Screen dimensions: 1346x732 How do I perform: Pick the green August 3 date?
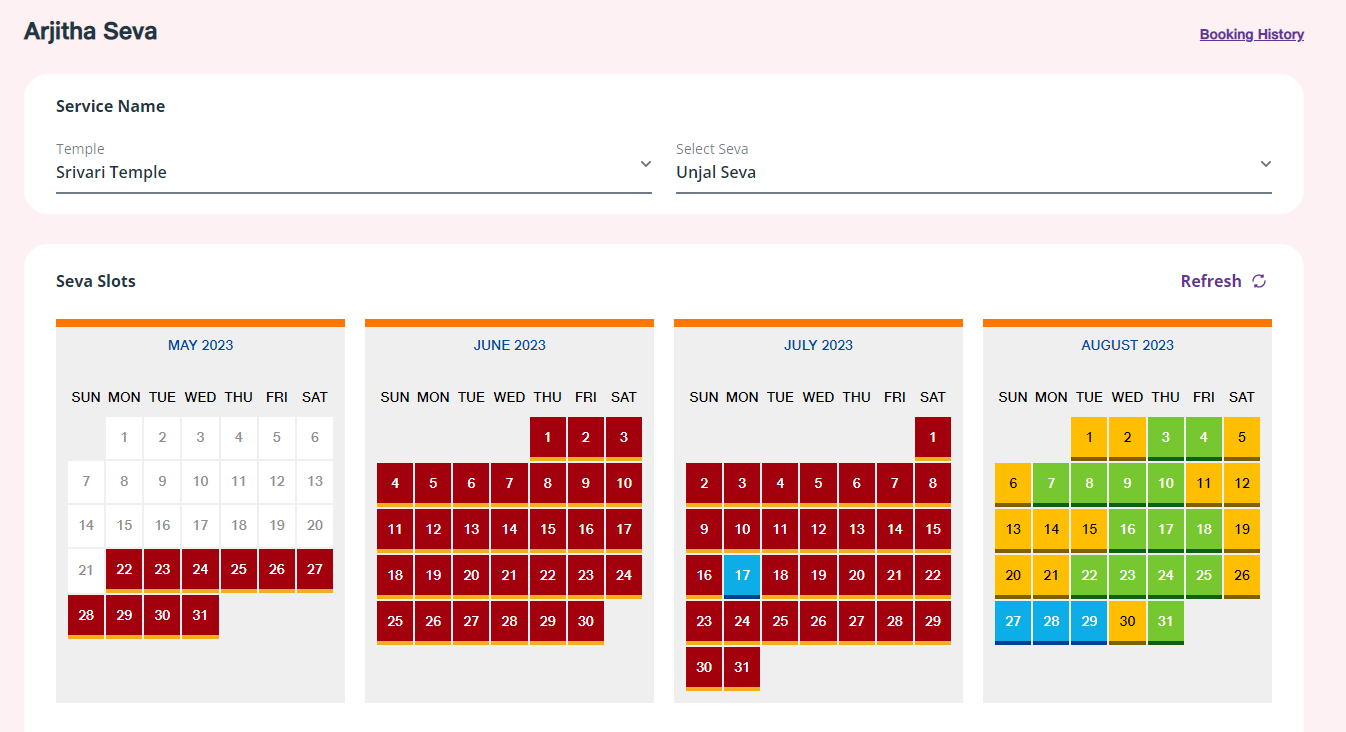(1166, 439)
